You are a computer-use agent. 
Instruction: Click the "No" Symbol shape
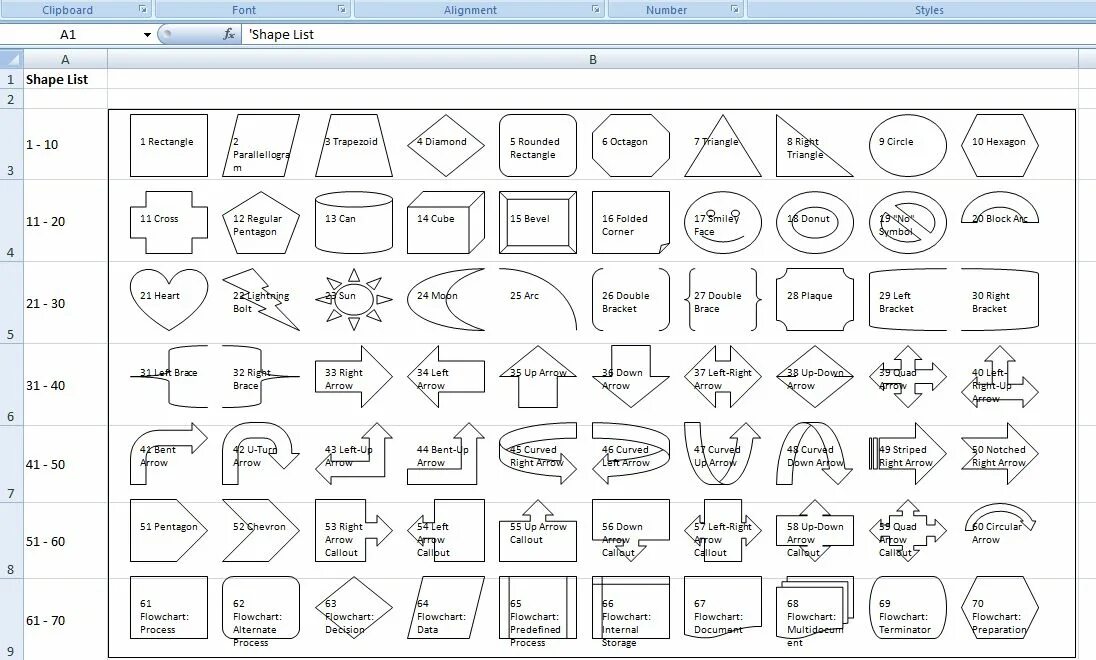point(907,222)
